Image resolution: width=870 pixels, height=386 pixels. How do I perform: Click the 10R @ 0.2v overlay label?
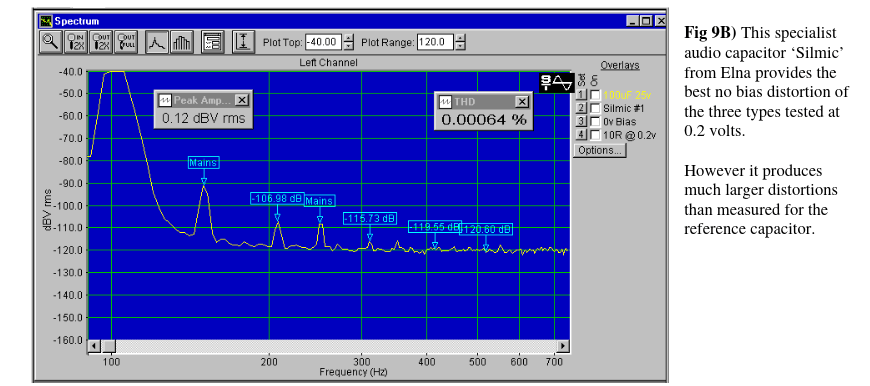629,135
